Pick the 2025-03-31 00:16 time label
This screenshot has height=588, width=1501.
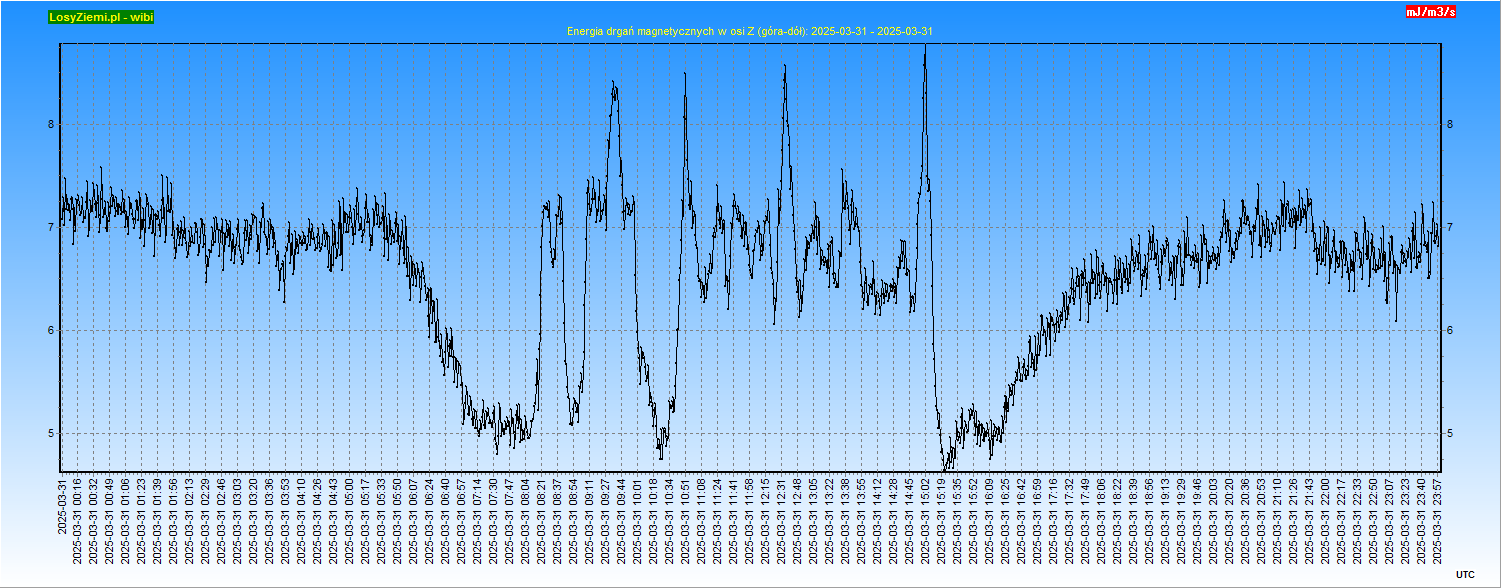[x=77, y=520]
